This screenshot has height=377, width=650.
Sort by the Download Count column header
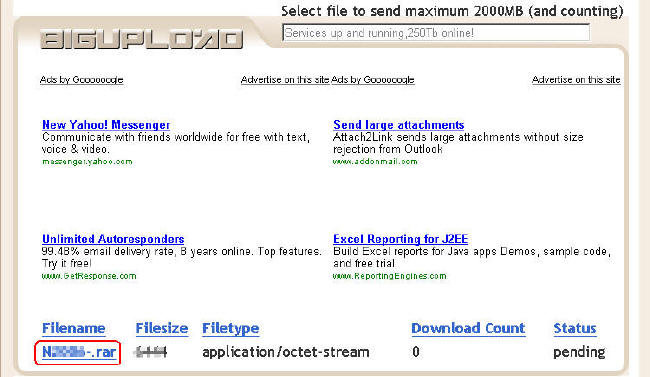[468, 328]
